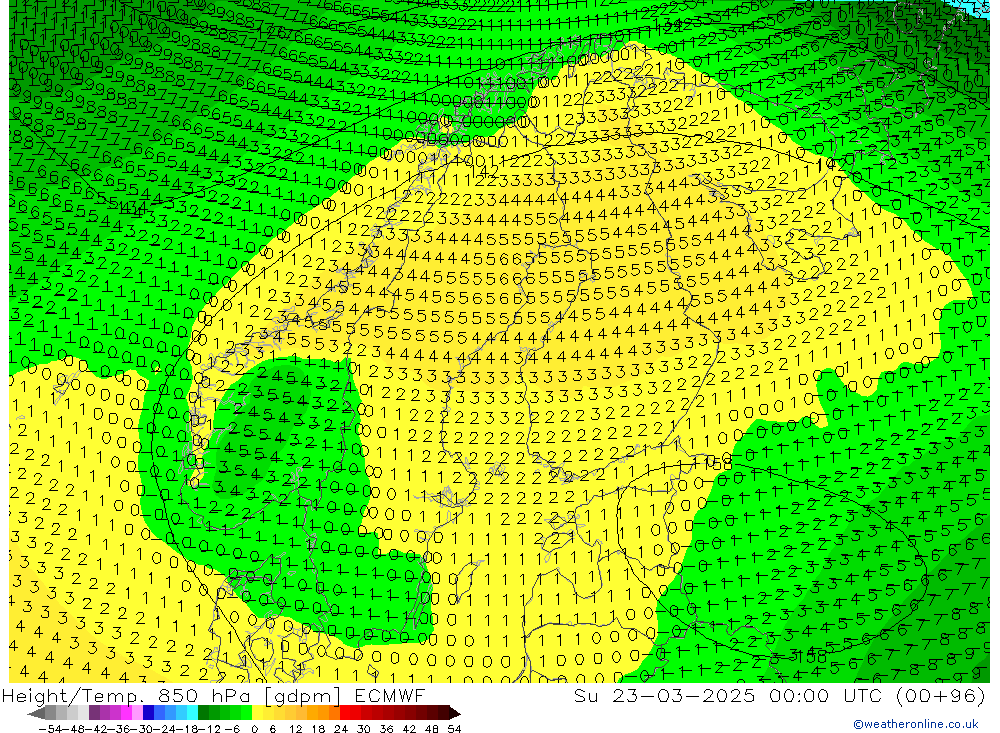Image resolution: width=1000 pixels, height=733 pixels.
Task: Click the '0' legend scale label
Action: coord(254,729)
